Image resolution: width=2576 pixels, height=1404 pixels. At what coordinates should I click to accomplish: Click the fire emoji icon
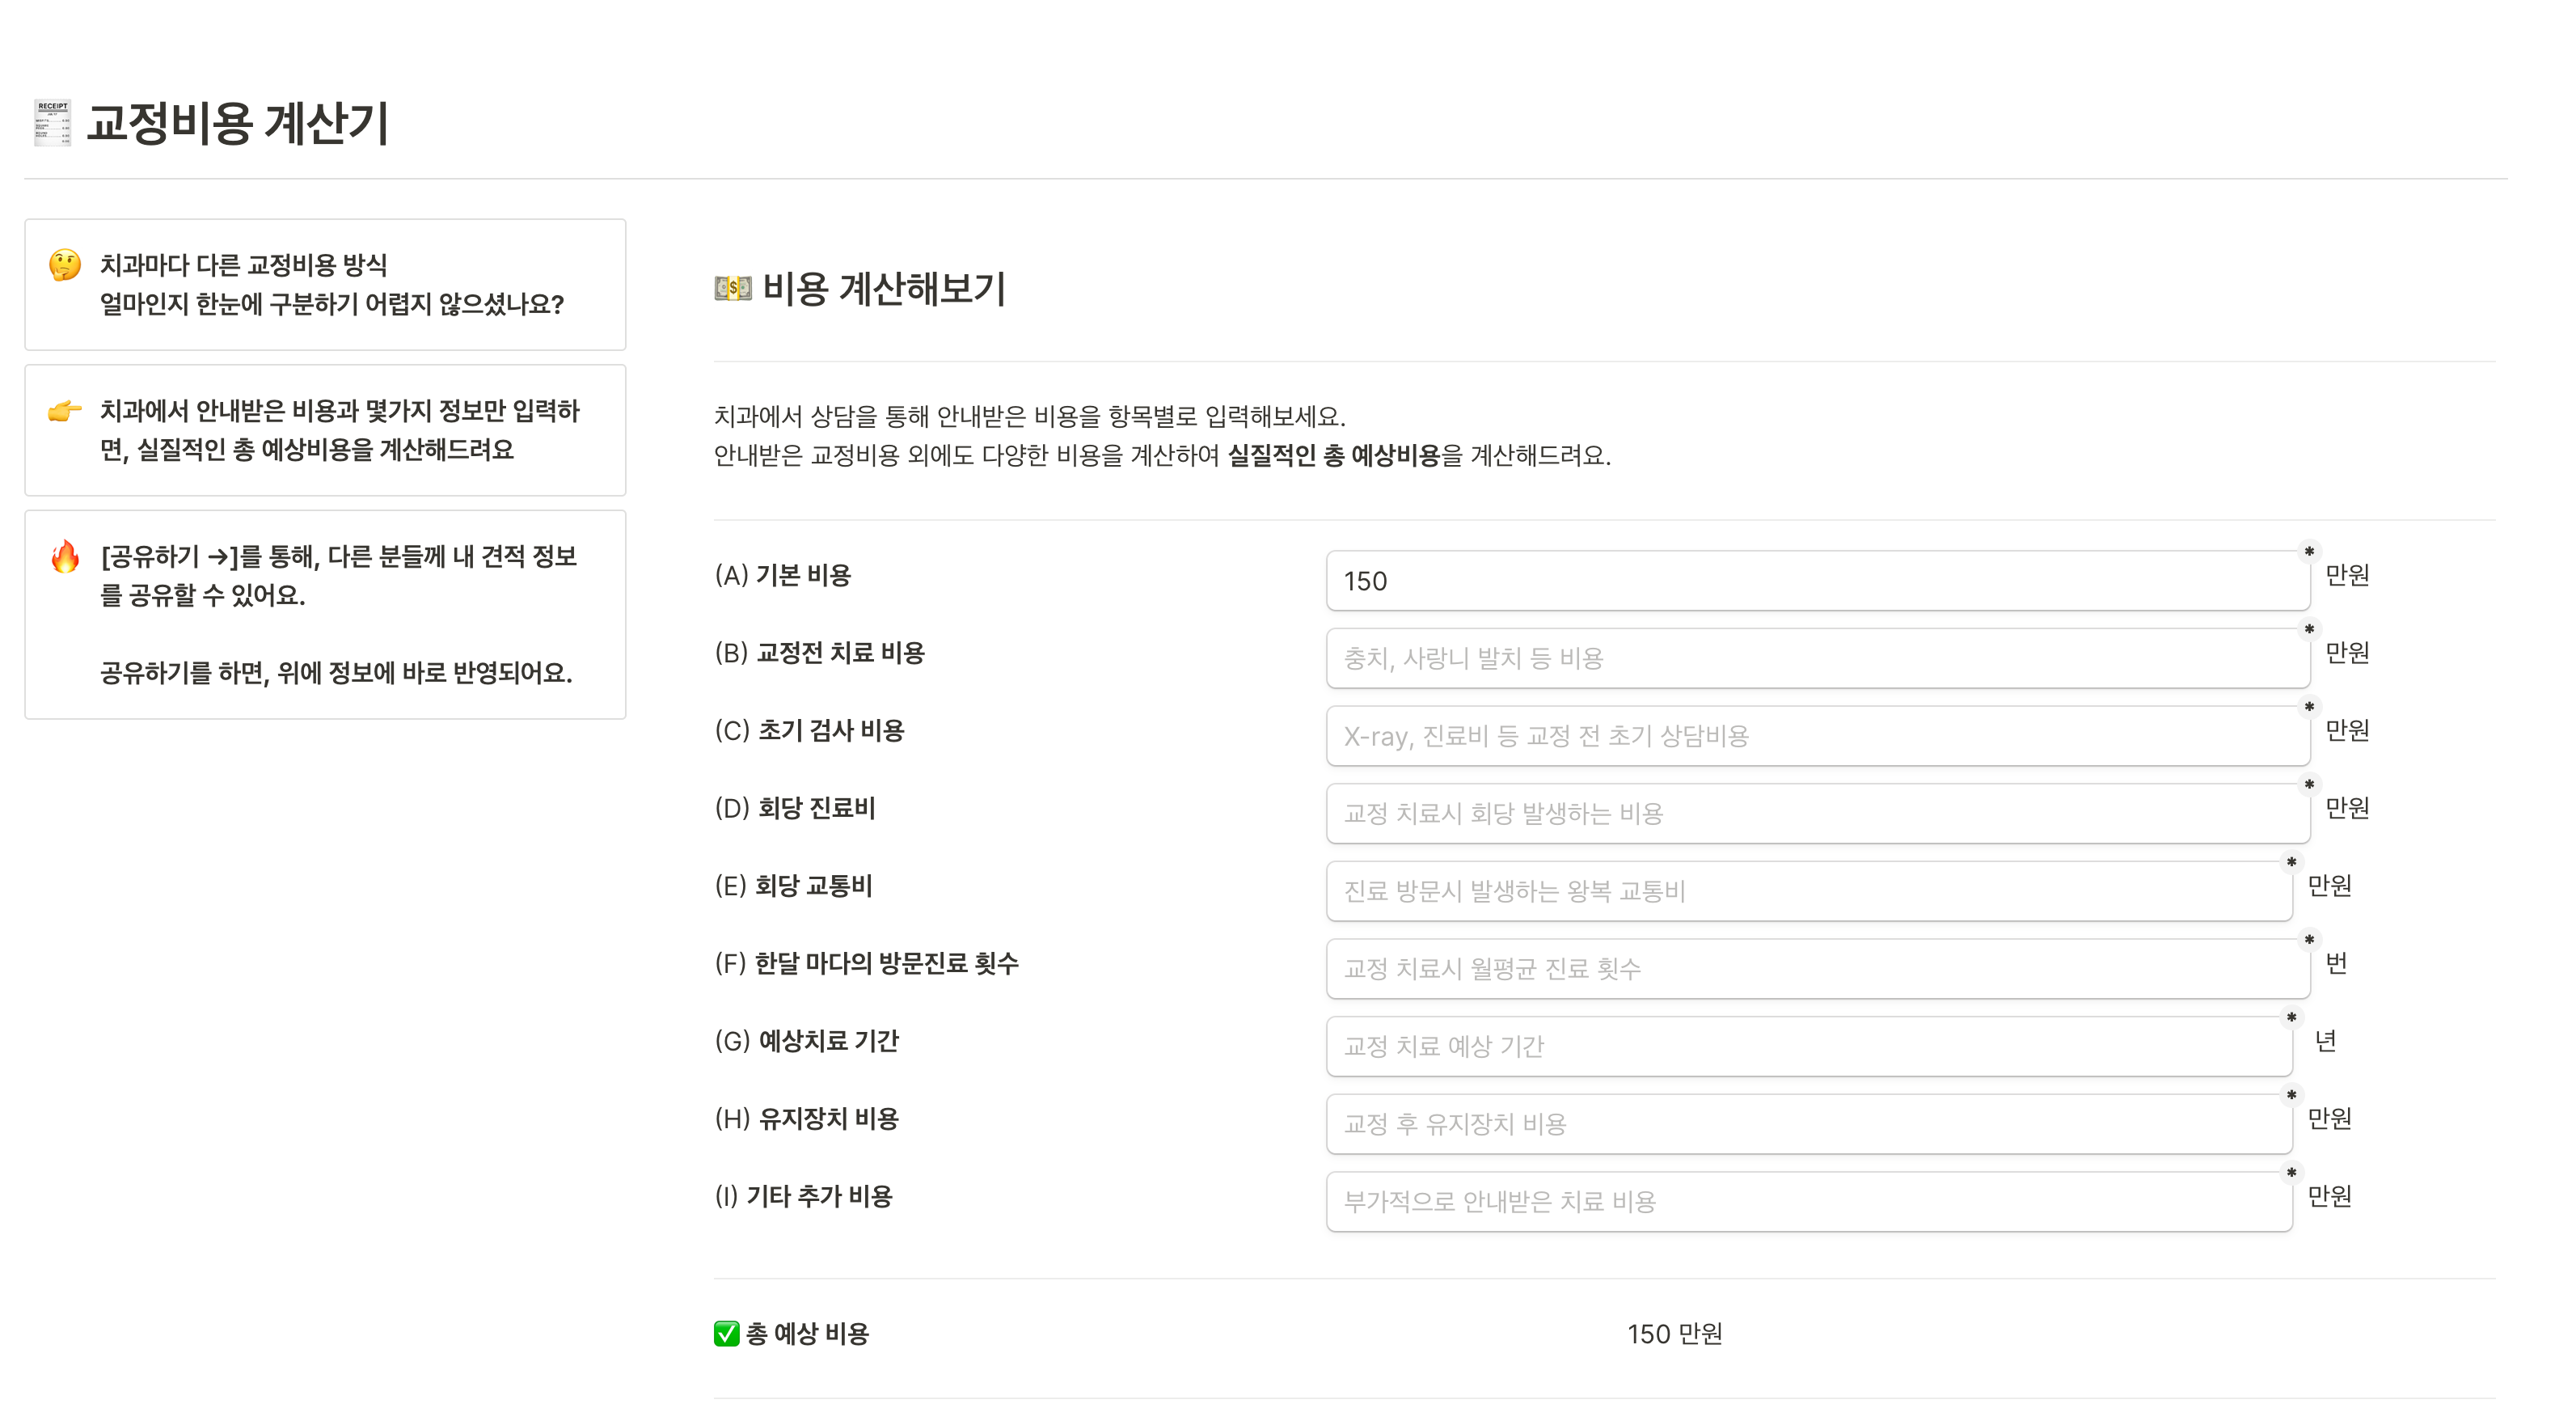click(x=65, y=557)
